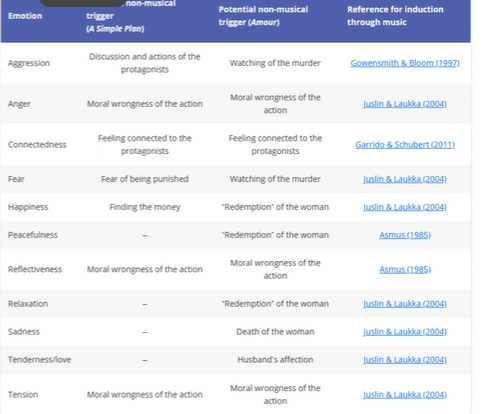Open Juslin & Laukka link in Relaxation row

pyautogui.click(x=405, y=304)
